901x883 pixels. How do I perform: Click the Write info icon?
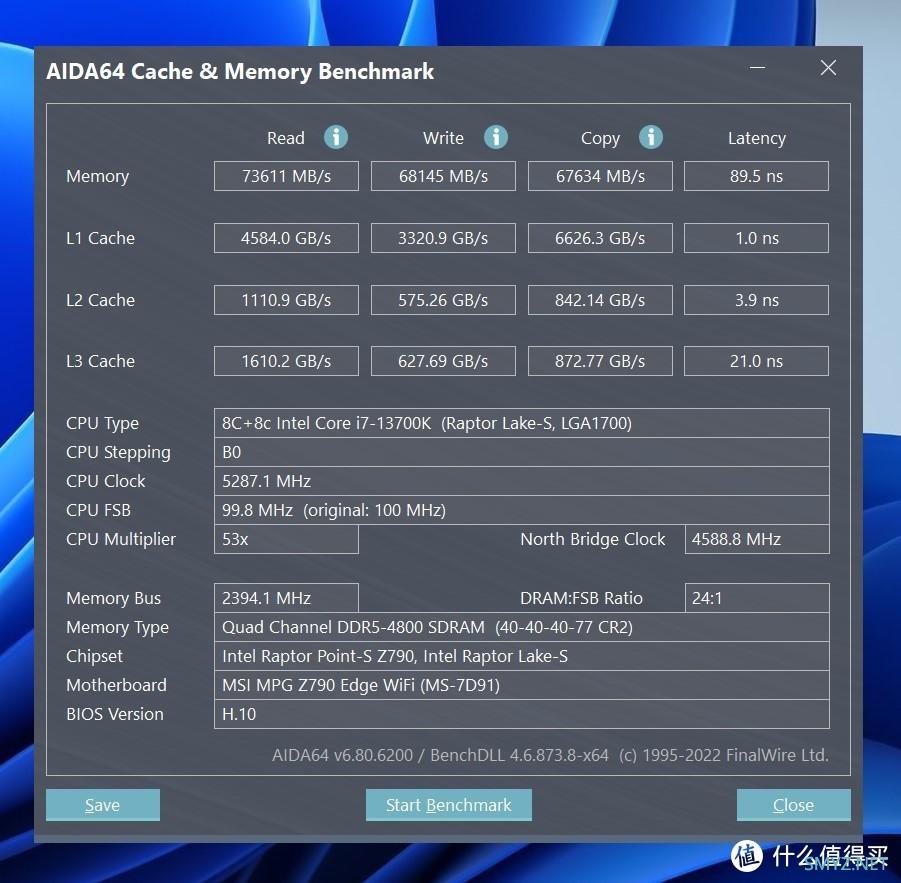pos(495,137)
